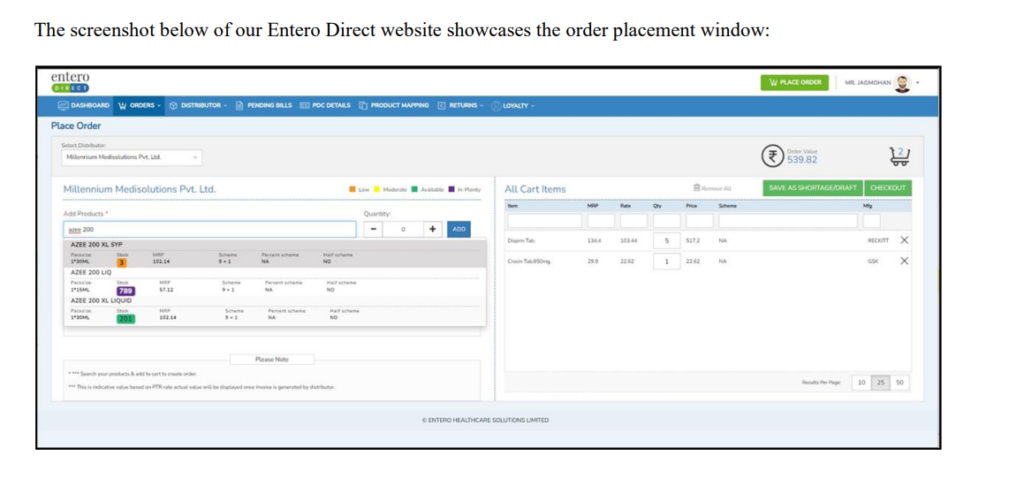
Task: Click the rupee Order Value icon
Action: click(772, 155)
